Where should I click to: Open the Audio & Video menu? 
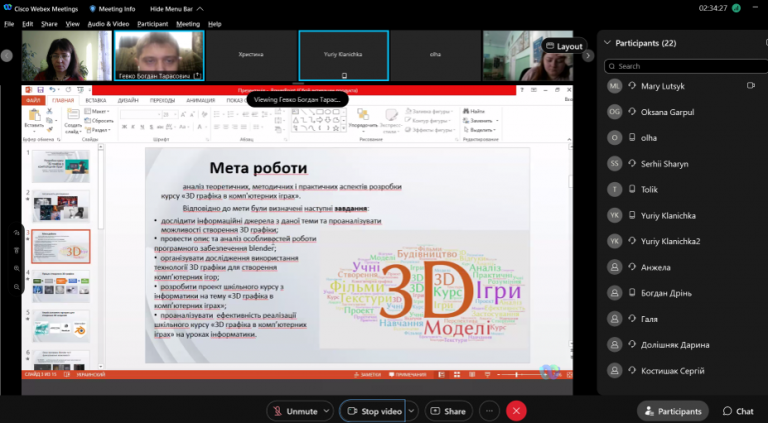[x=108, y=24]
